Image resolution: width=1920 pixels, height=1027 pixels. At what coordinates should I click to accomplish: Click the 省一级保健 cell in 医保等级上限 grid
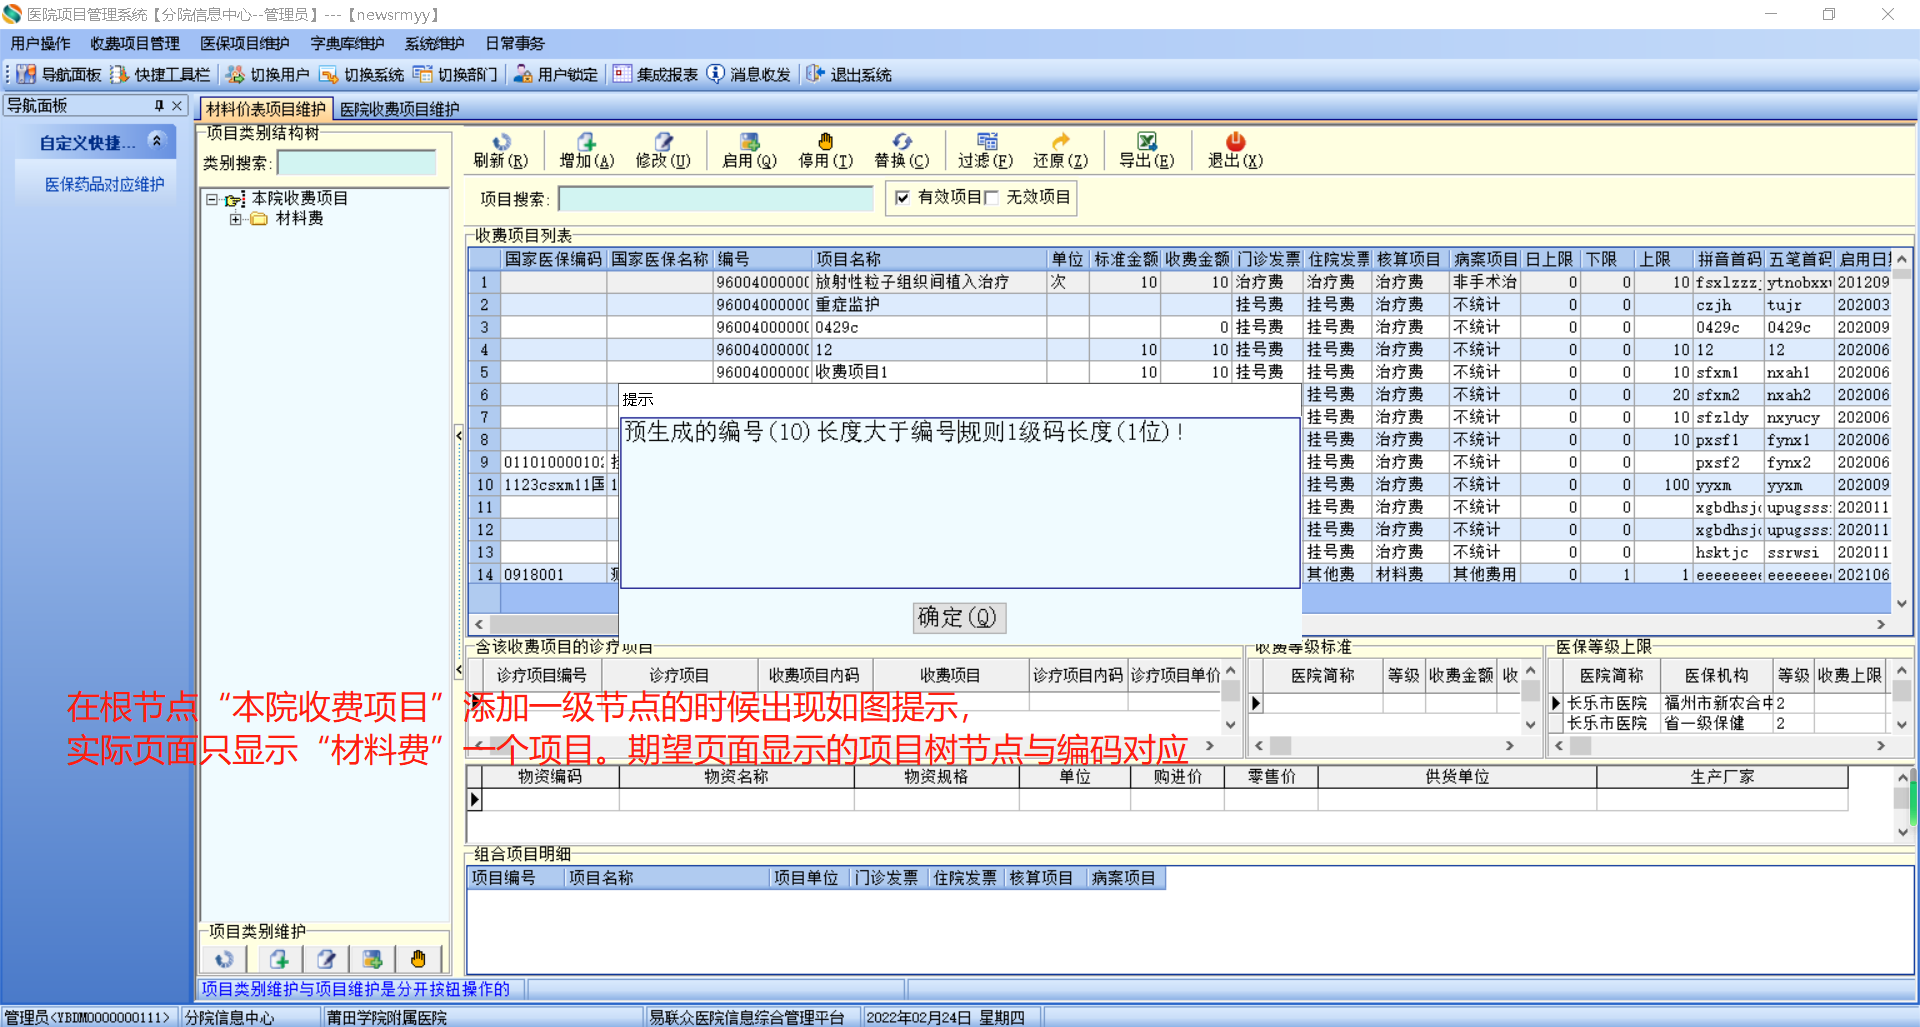click(x=1717, y=723)
